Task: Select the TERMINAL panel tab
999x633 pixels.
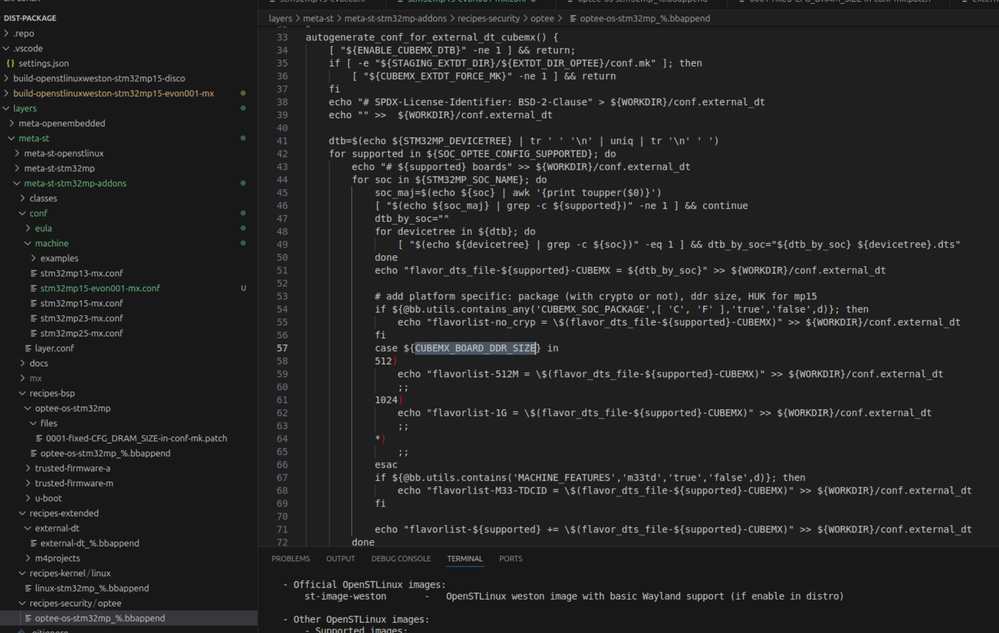Action: (x=464, y=558)
